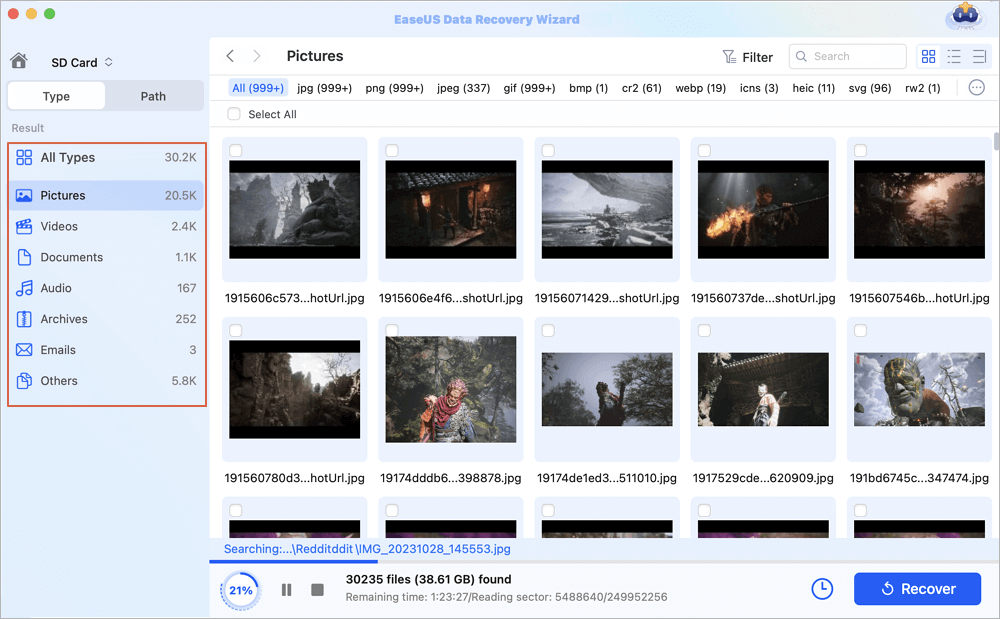This screenshot has width=1000, height=619.
Task: Filter by jpg (999+) format
Action: pos(325,88)
